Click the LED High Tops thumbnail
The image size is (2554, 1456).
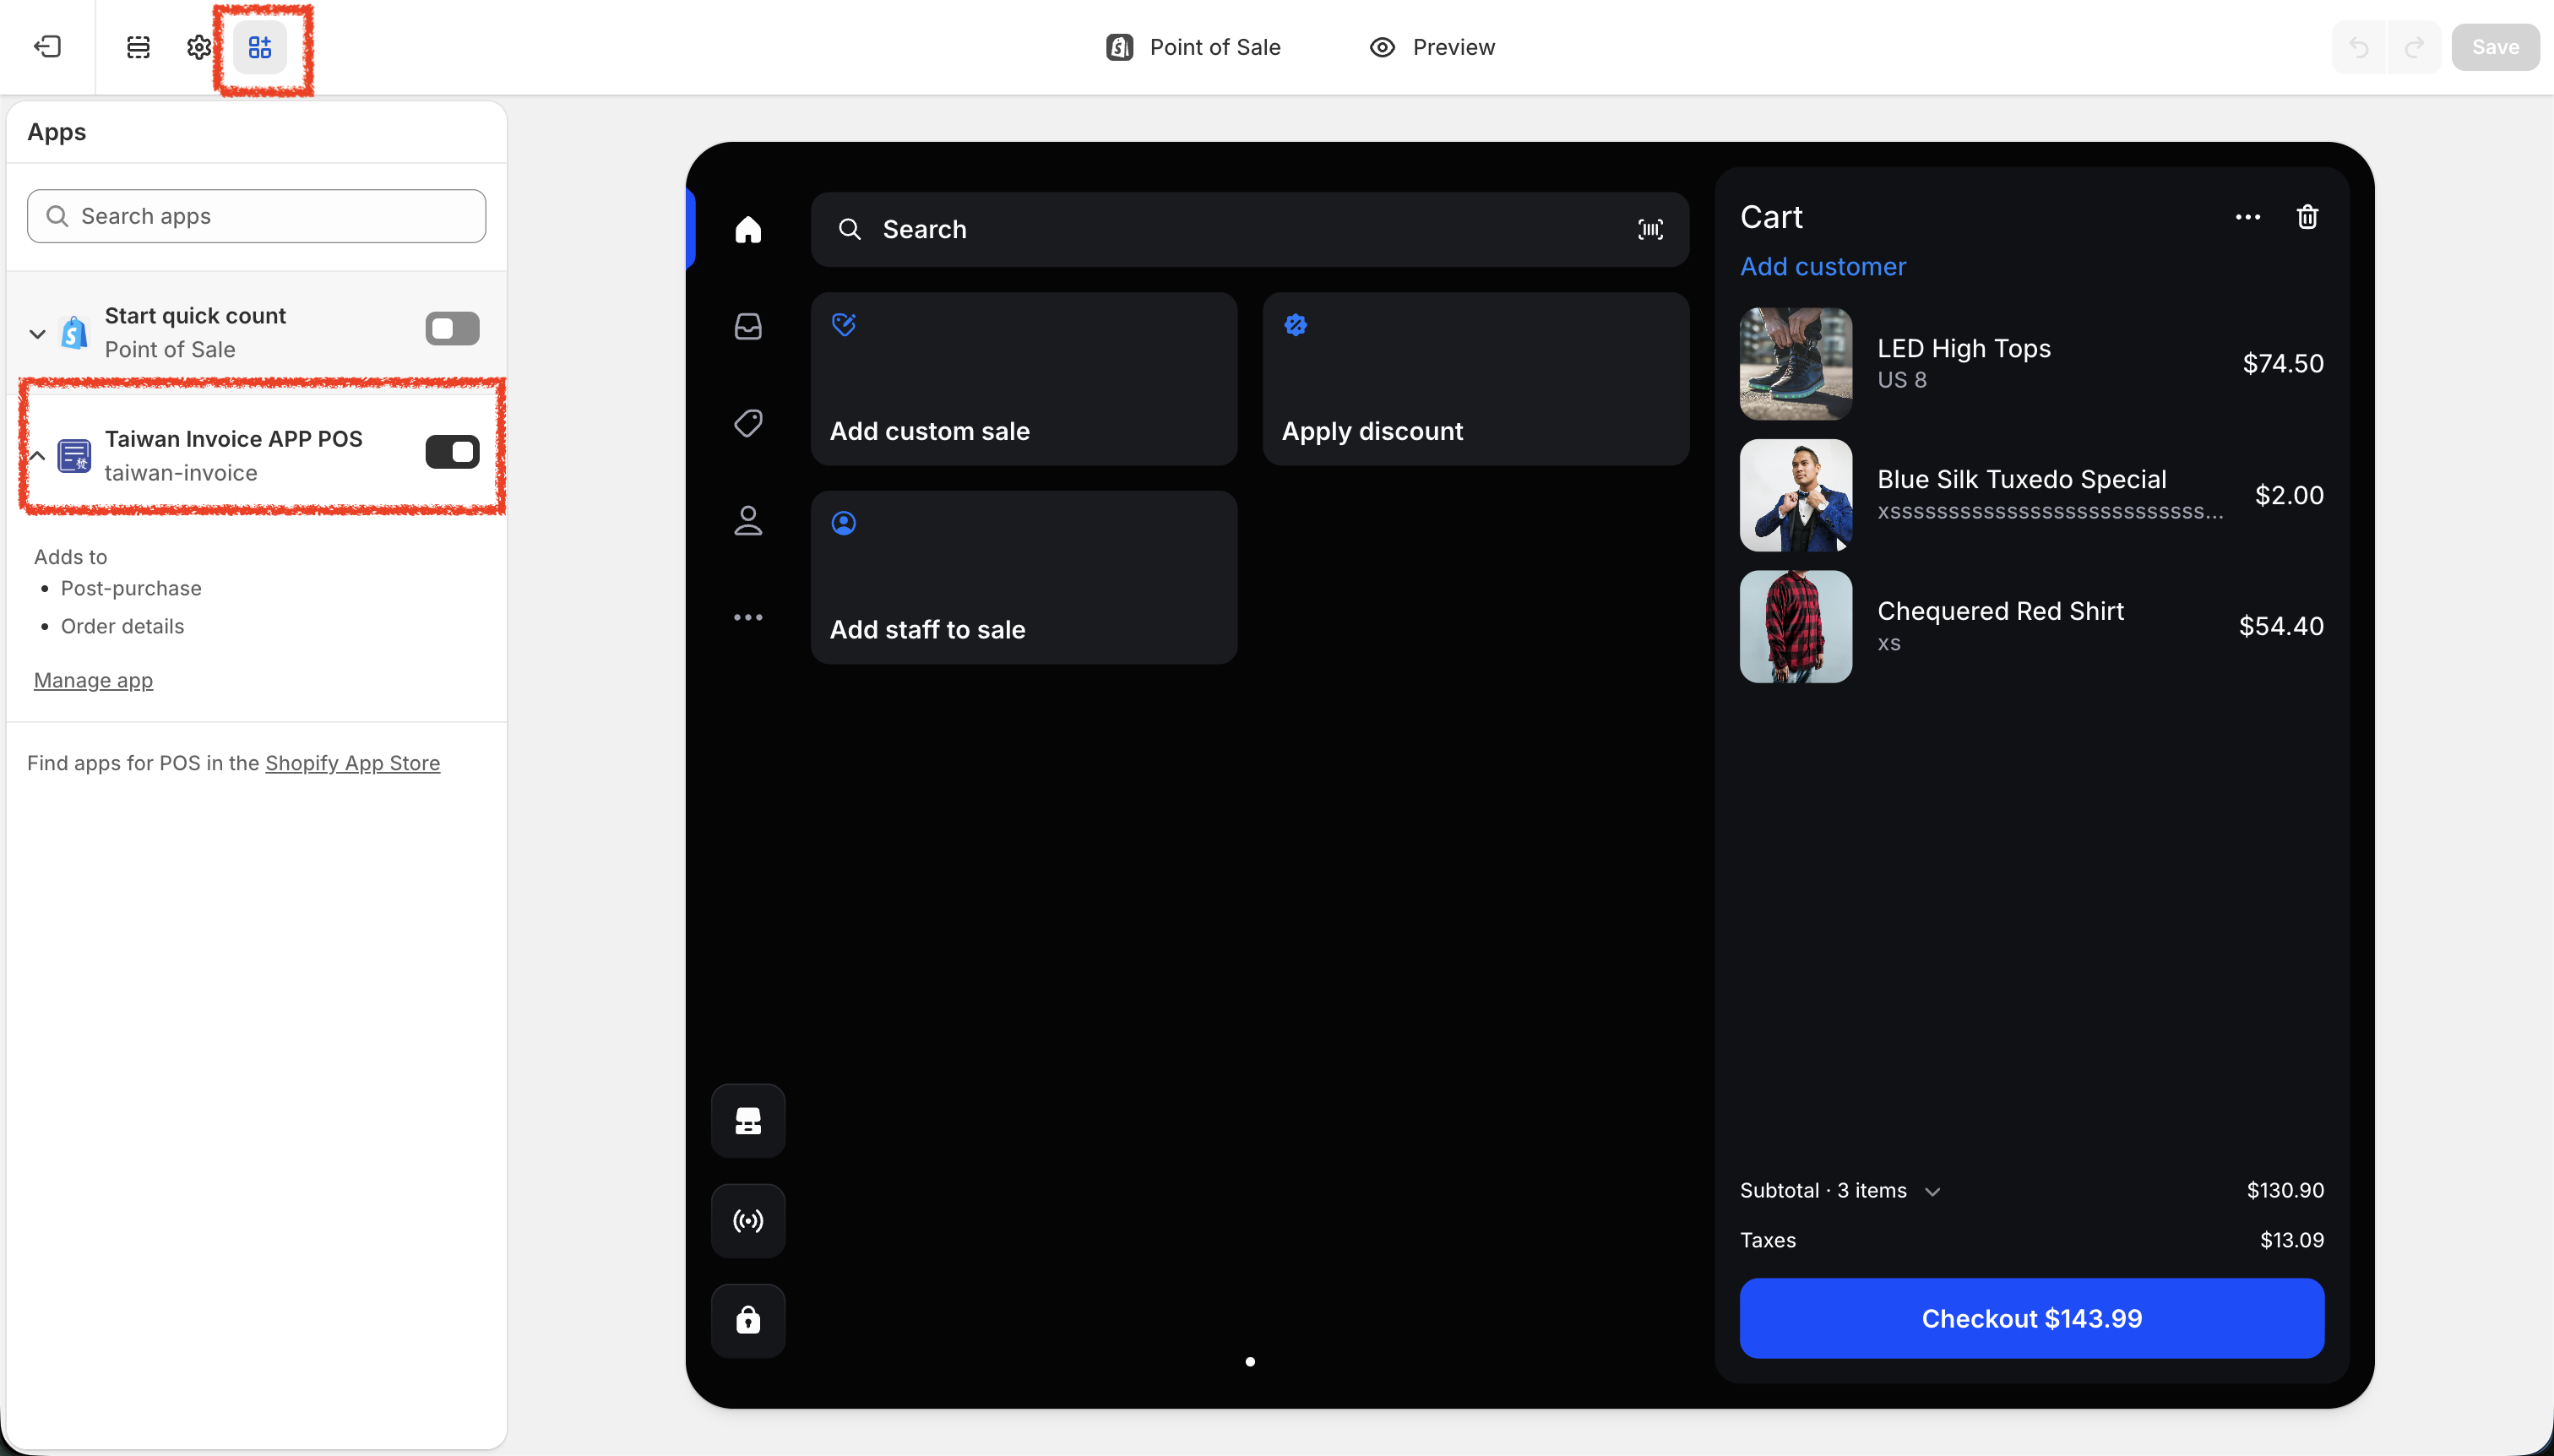[1795, 364]
